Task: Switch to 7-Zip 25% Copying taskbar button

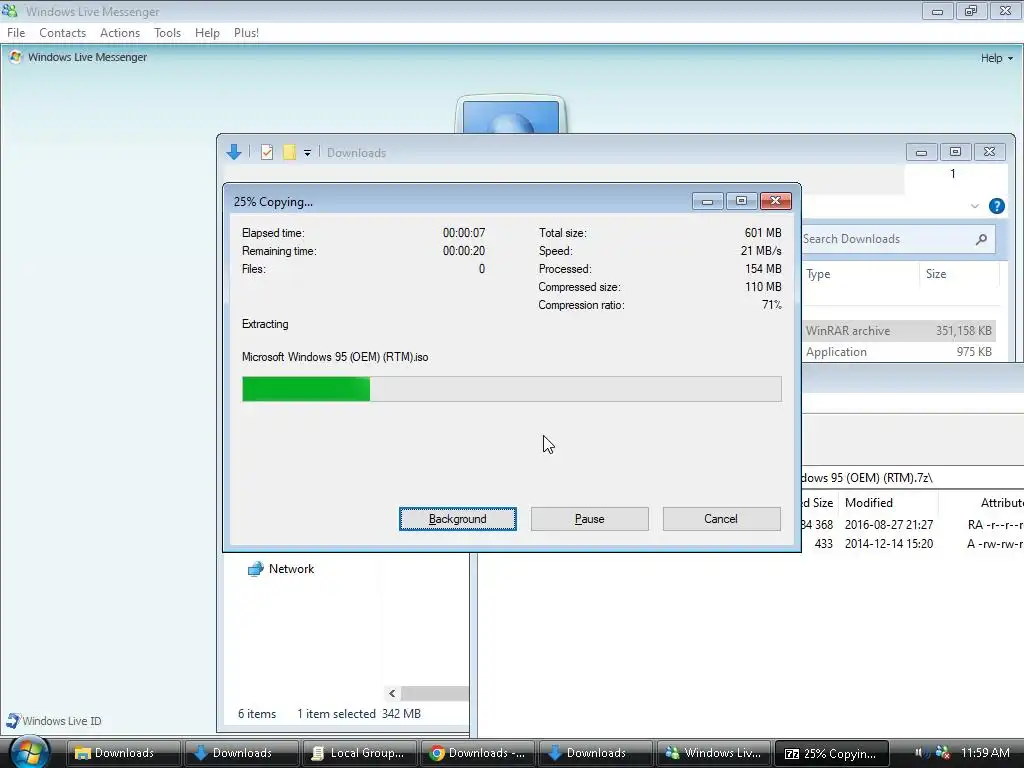Action: (831, 753)
